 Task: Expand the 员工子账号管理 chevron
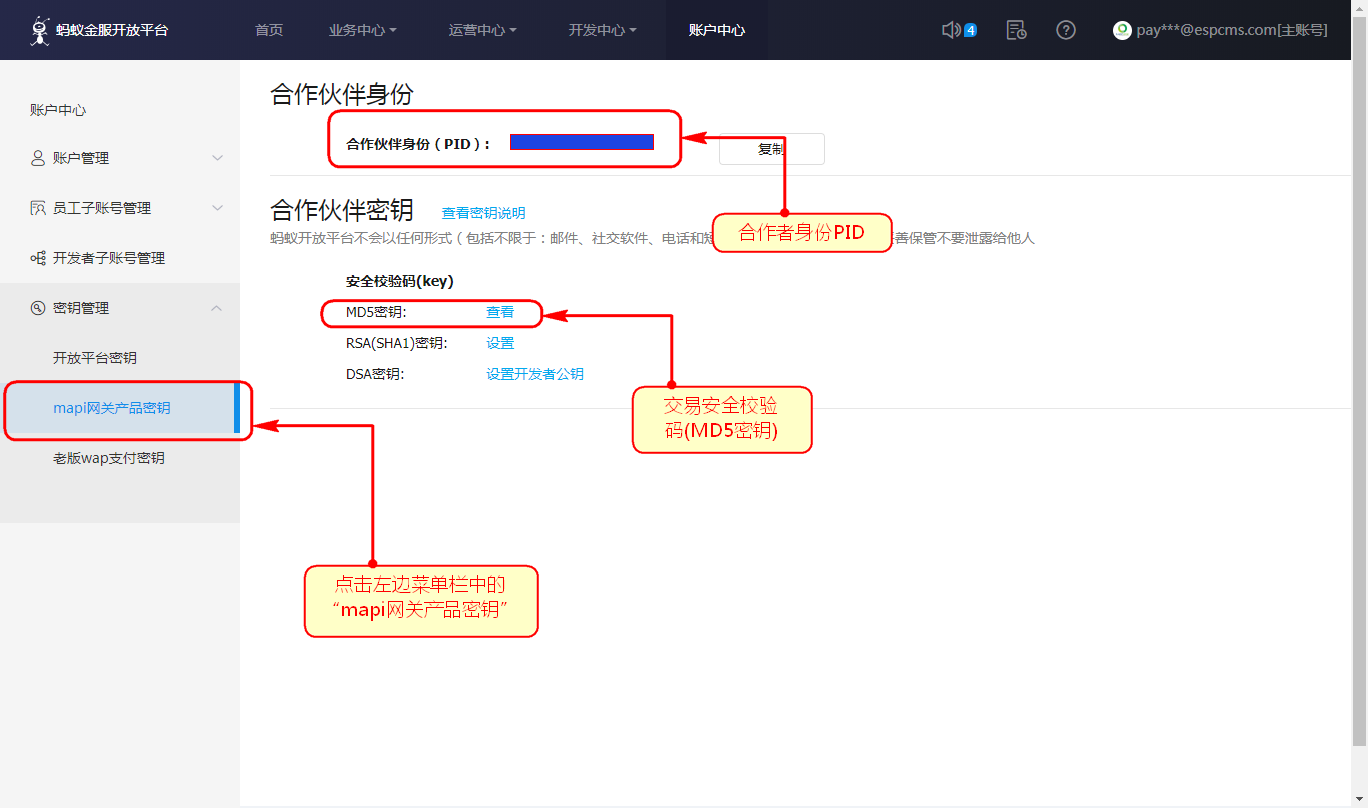(x=217, y=208)
